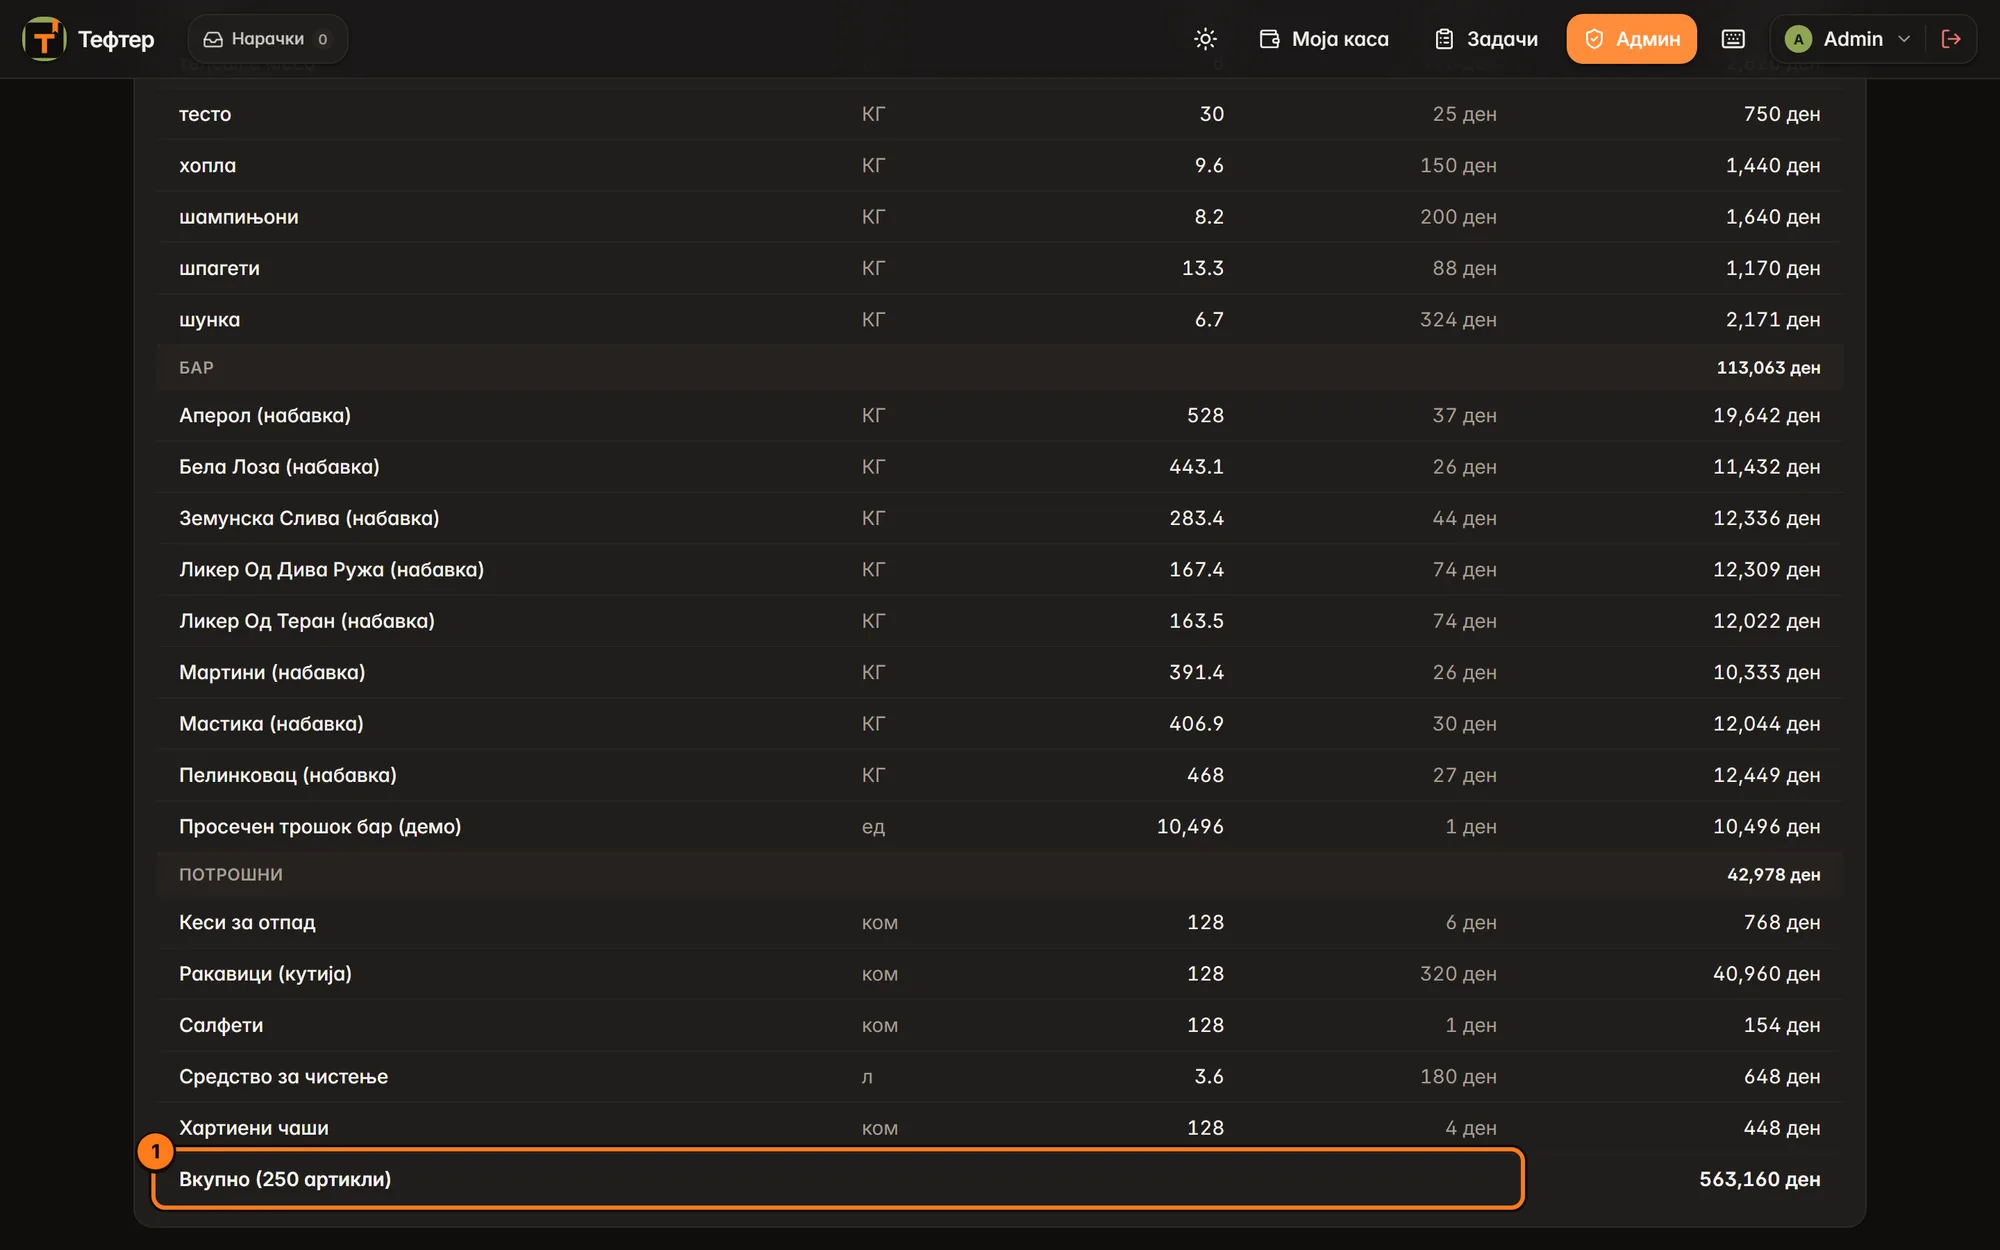Click Мартини (набавка) item
This screenshot has width=2000, height=1250.
tap(272, 672)
